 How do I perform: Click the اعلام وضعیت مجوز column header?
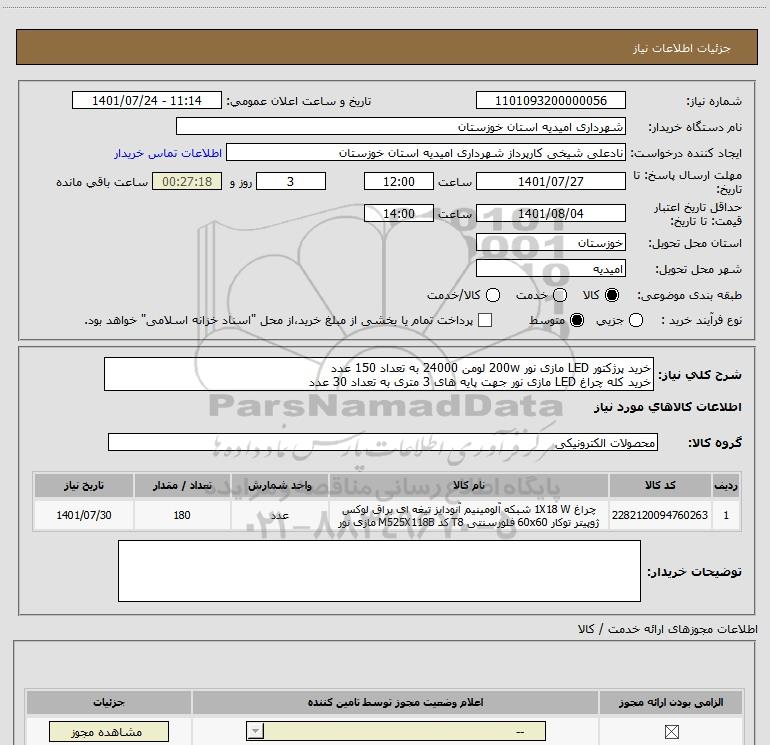click(x=395, y=702)
